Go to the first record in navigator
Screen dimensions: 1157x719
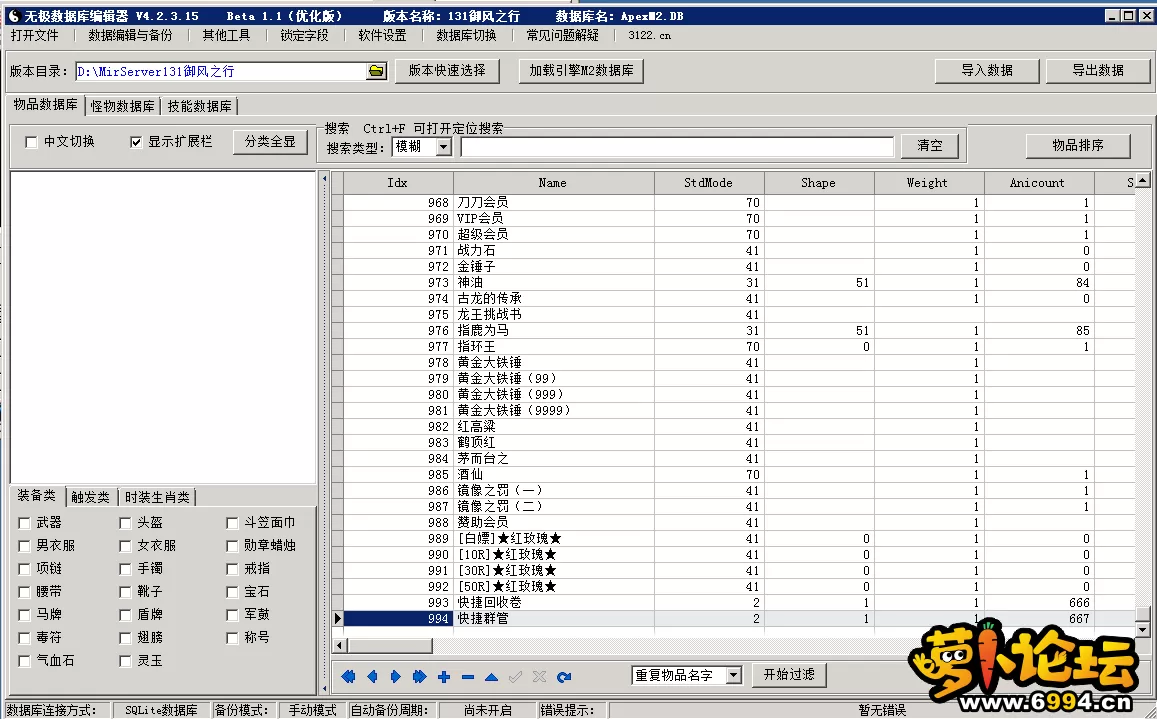348,676
